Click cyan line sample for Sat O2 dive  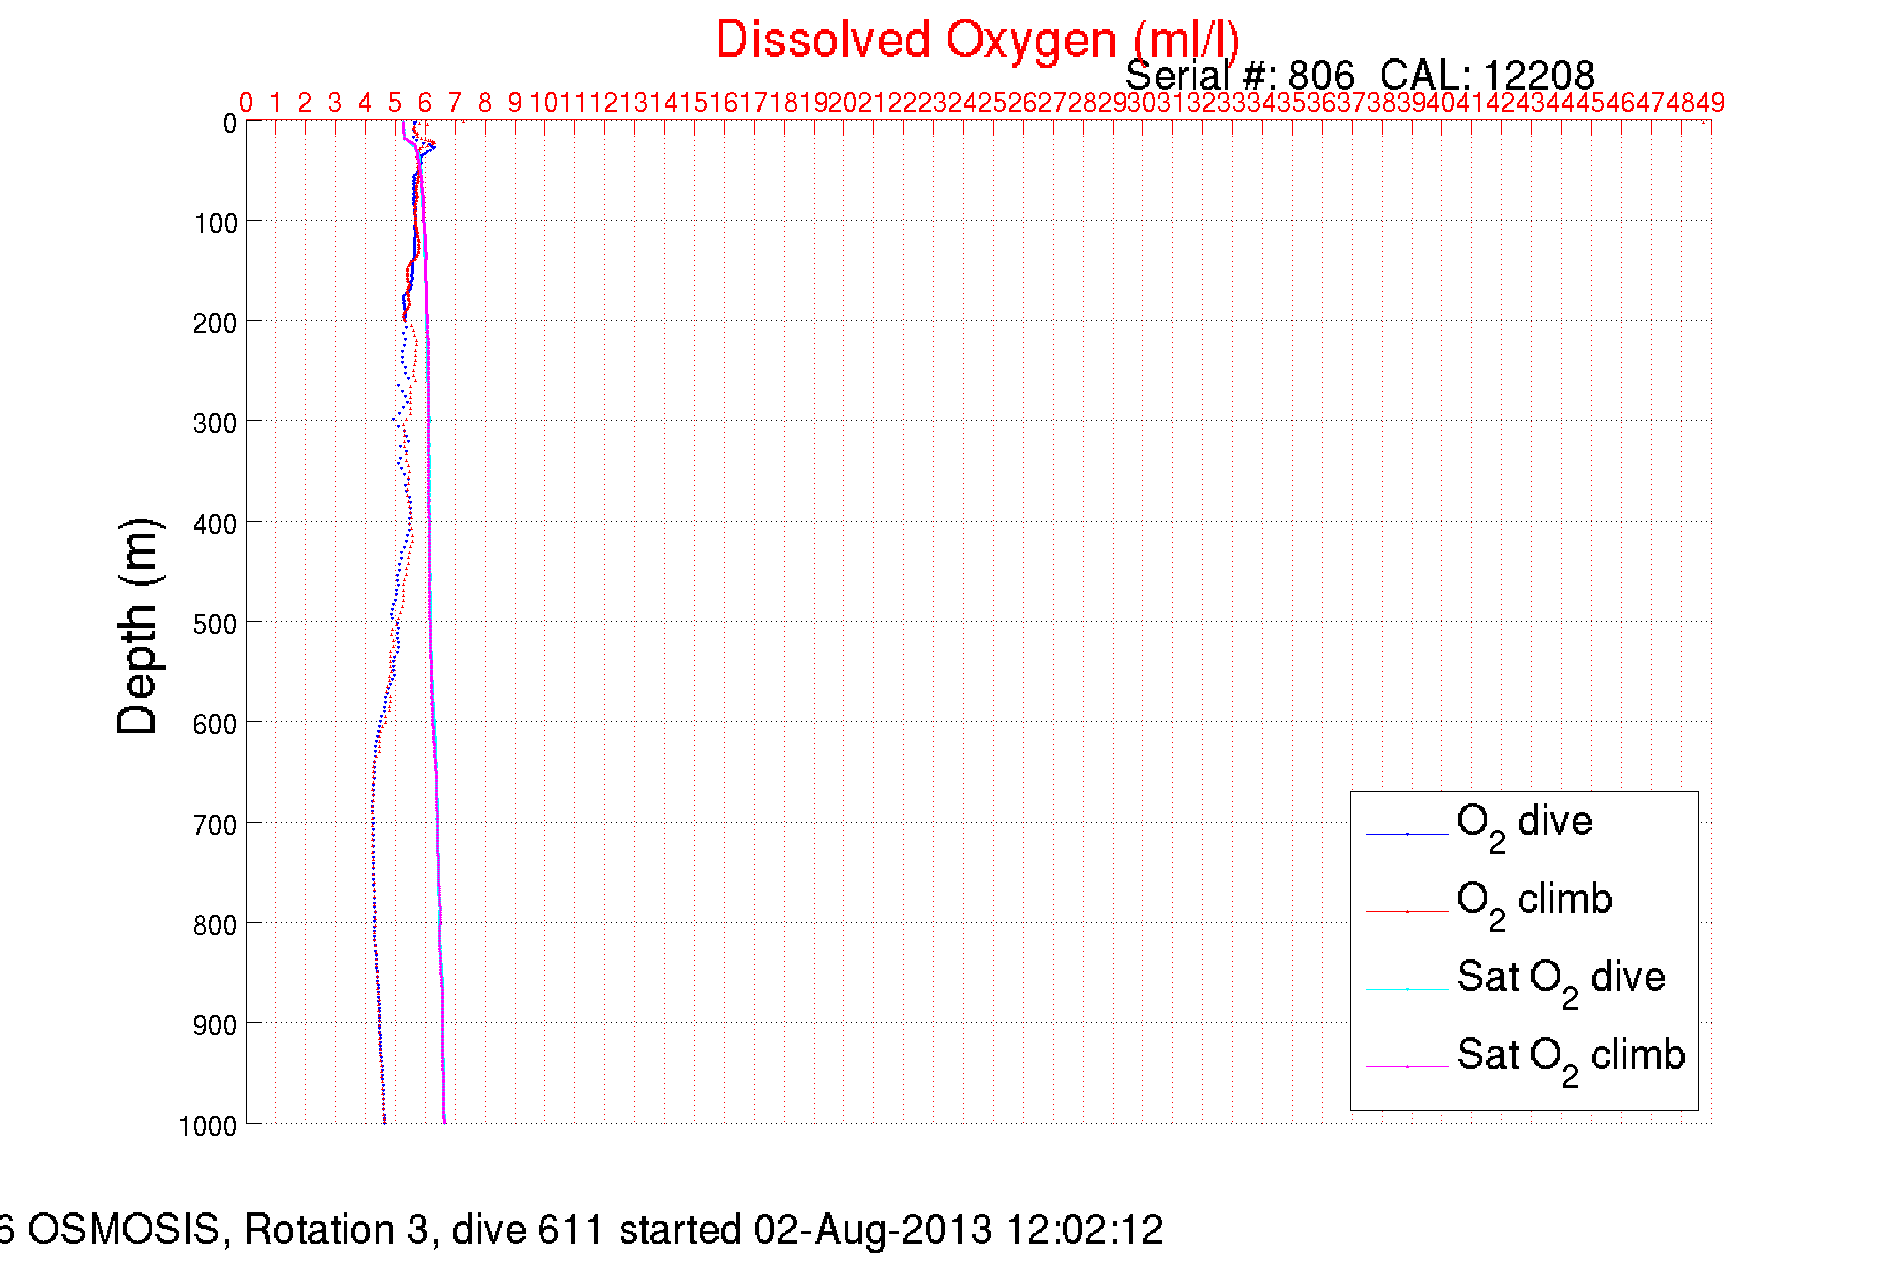tap(1407, 989)
